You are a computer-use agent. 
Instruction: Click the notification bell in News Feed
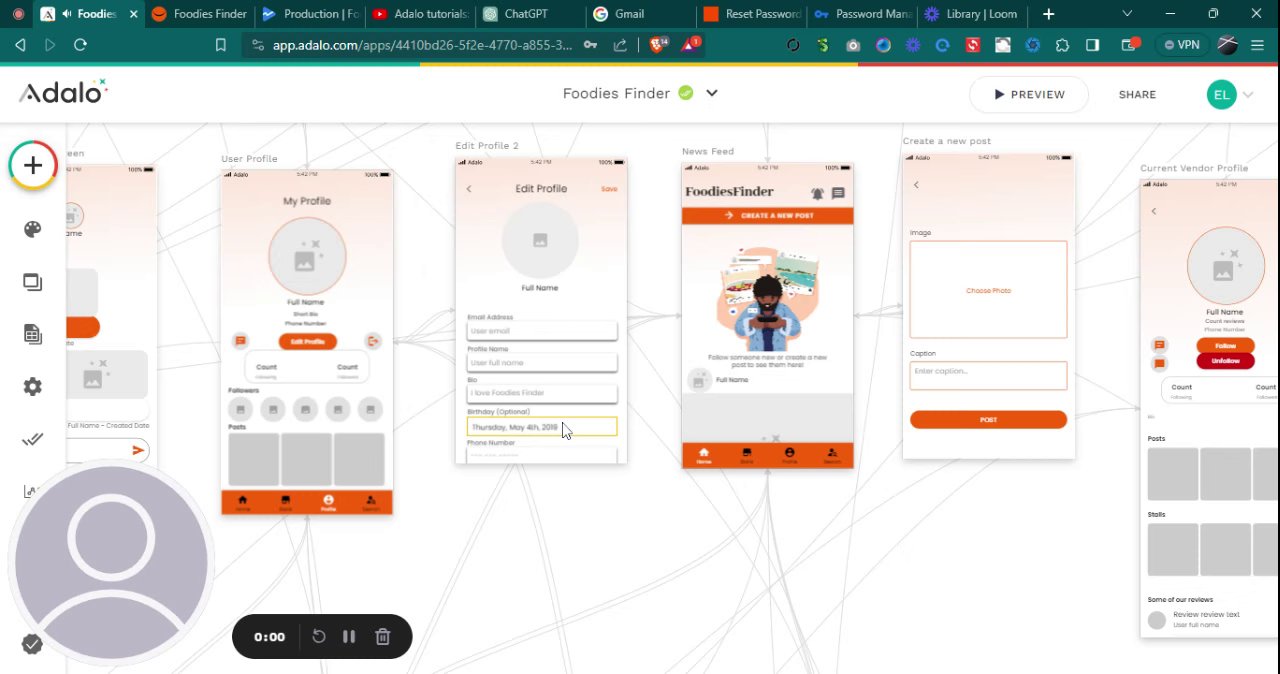(x=817, y=193)
